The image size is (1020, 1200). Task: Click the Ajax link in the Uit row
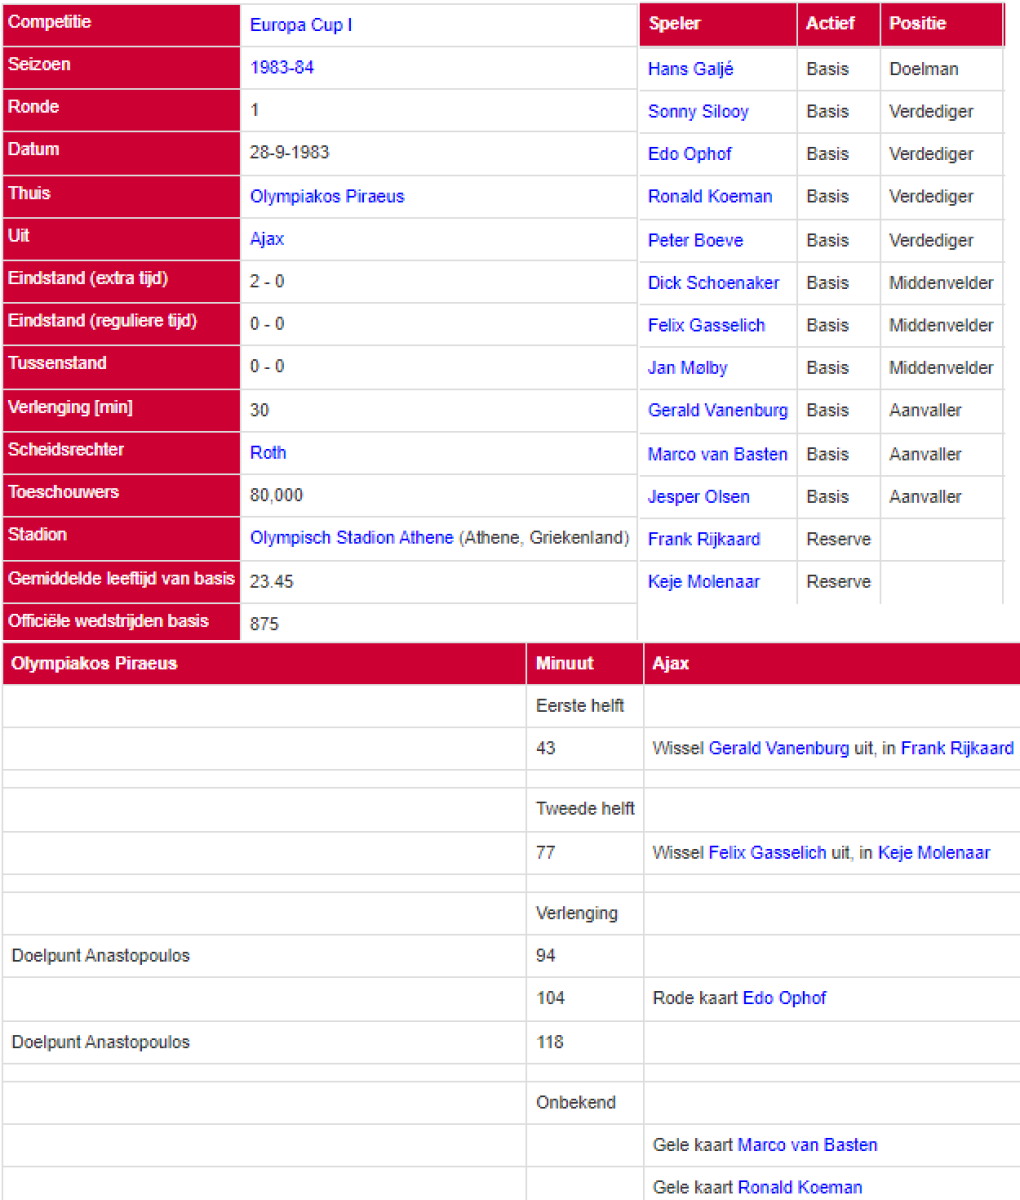pyautogui.click(x=267, y=239)
